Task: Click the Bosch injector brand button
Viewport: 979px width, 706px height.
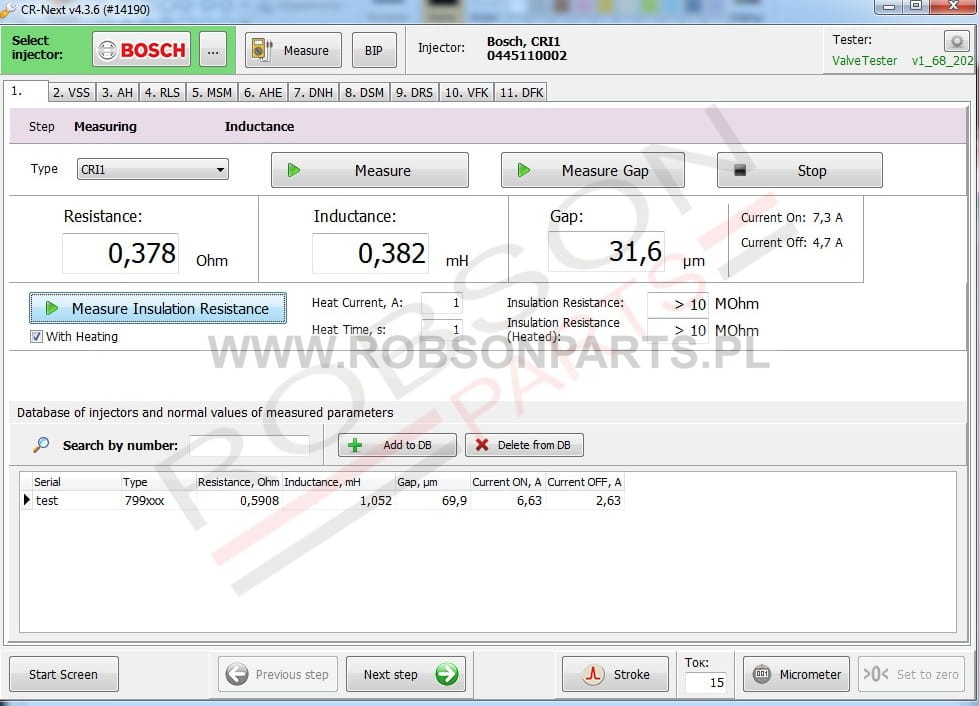Action: [x=141, y=50]
